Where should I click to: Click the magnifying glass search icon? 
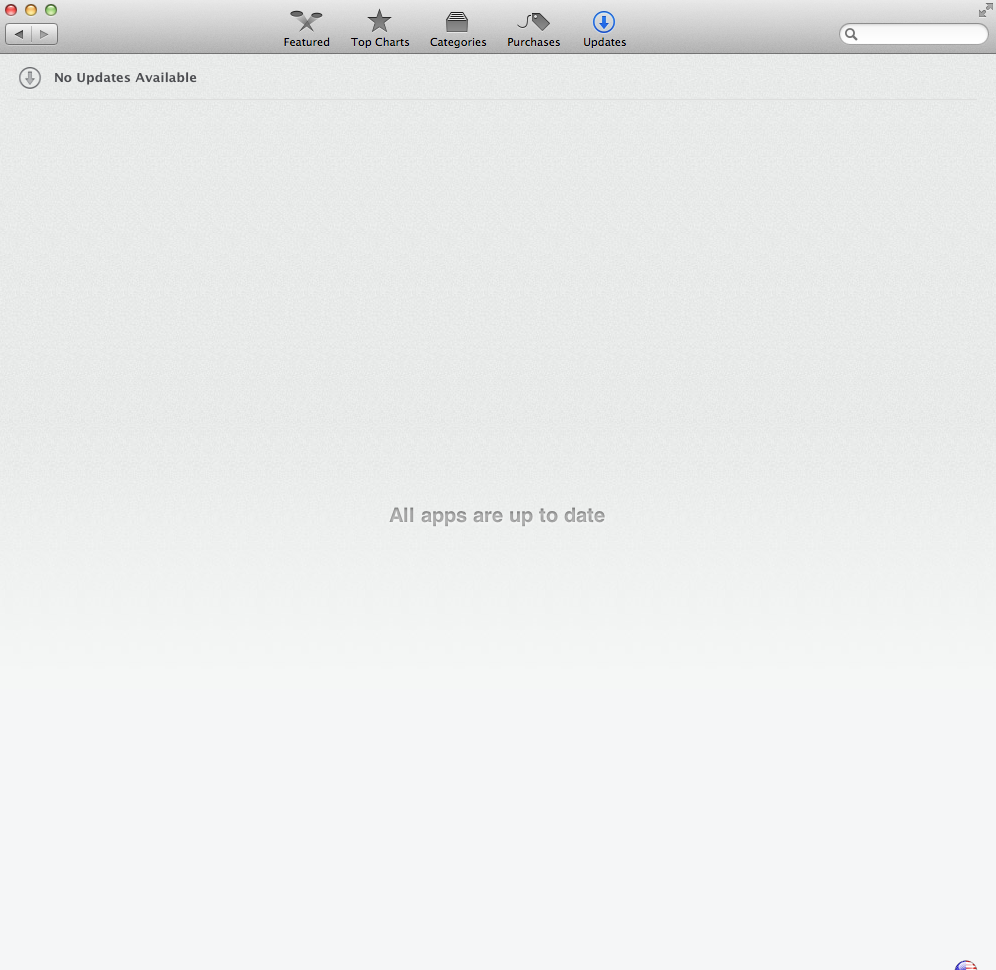point(851,34)
